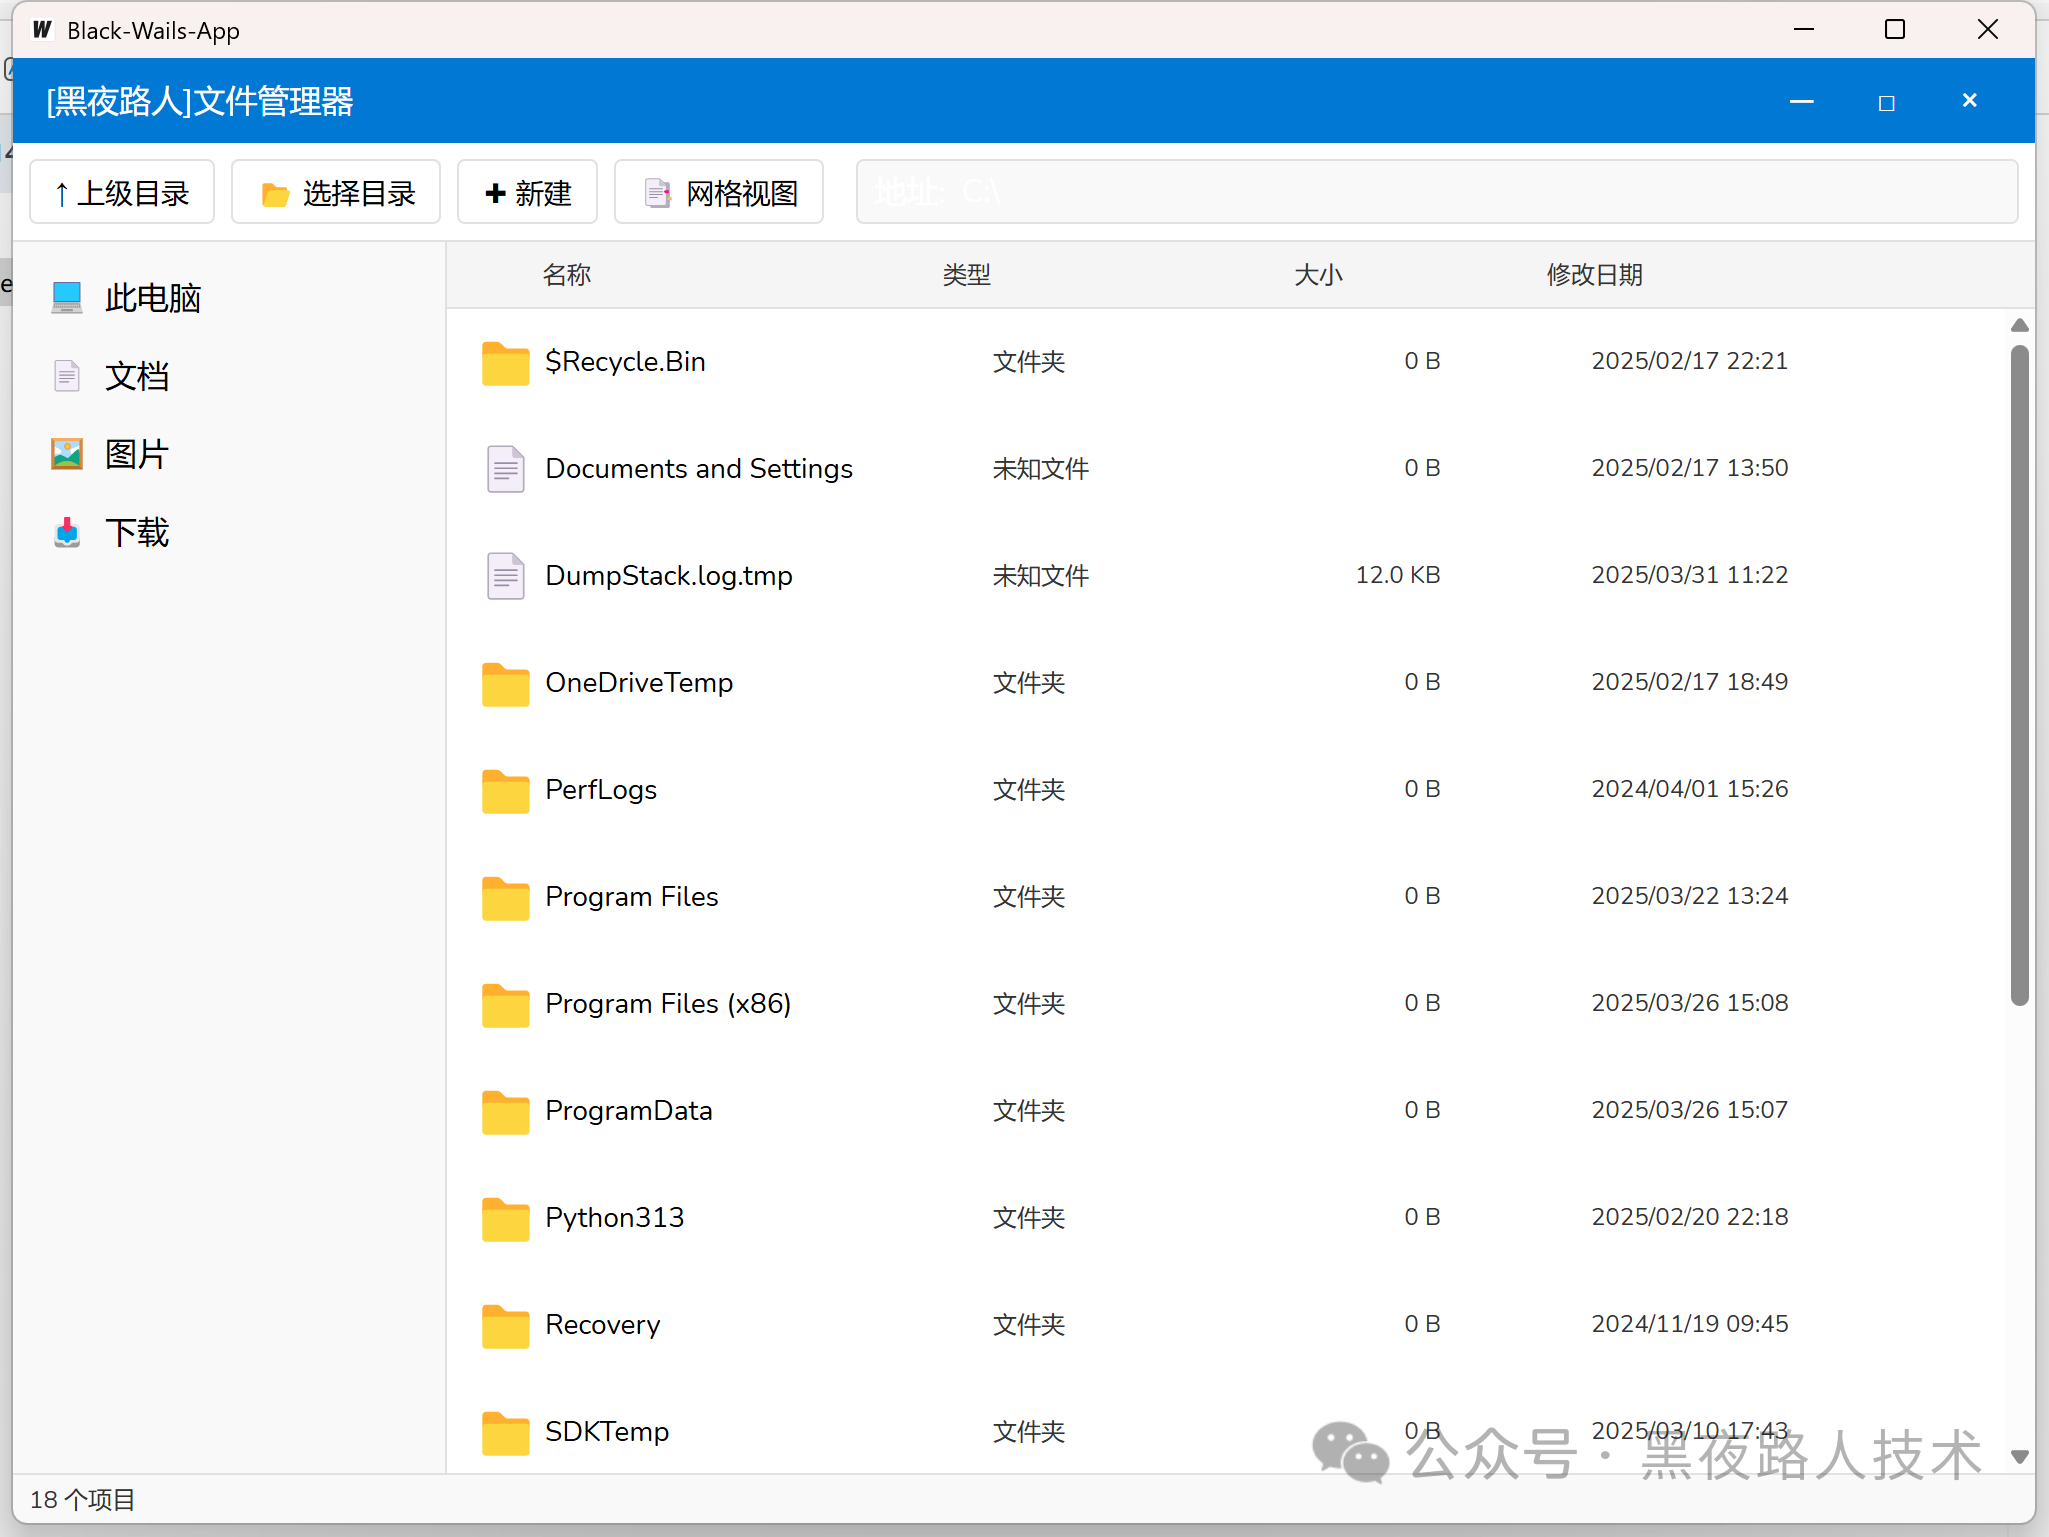The width and height of the screenshot is (2049, 1537).
Task: Click the Downloads sidebar icon
Action: point(67,532)
